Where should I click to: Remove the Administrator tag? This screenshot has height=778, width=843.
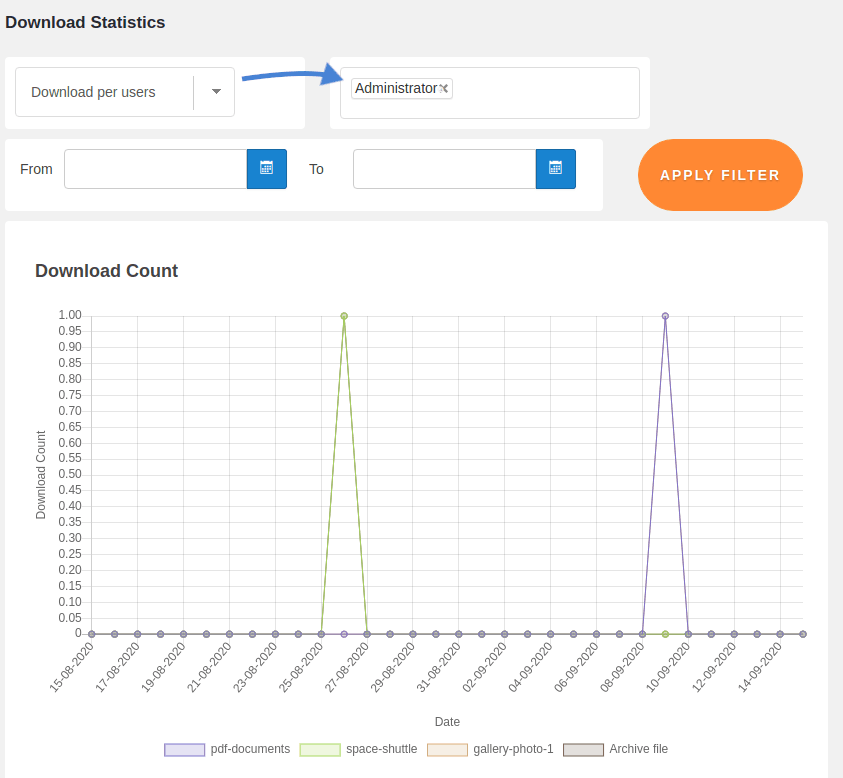(444, 88)
